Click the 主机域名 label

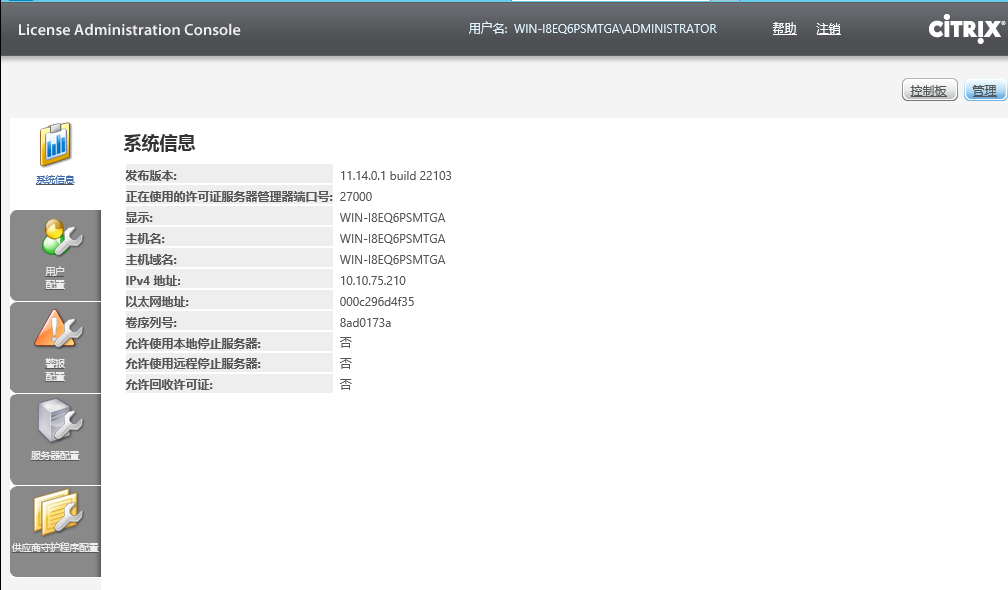(x=151, y=260)
